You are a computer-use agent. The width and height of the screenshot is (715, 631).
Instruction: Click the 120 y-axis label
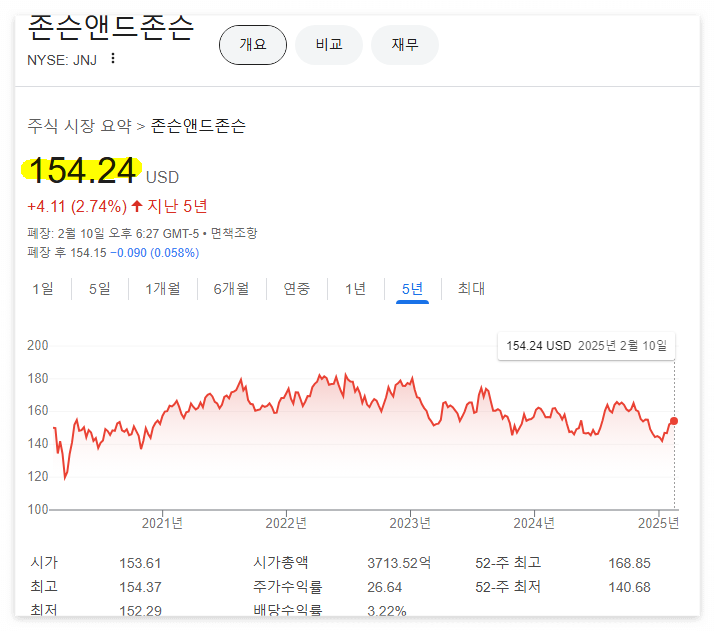coord(37,476)
